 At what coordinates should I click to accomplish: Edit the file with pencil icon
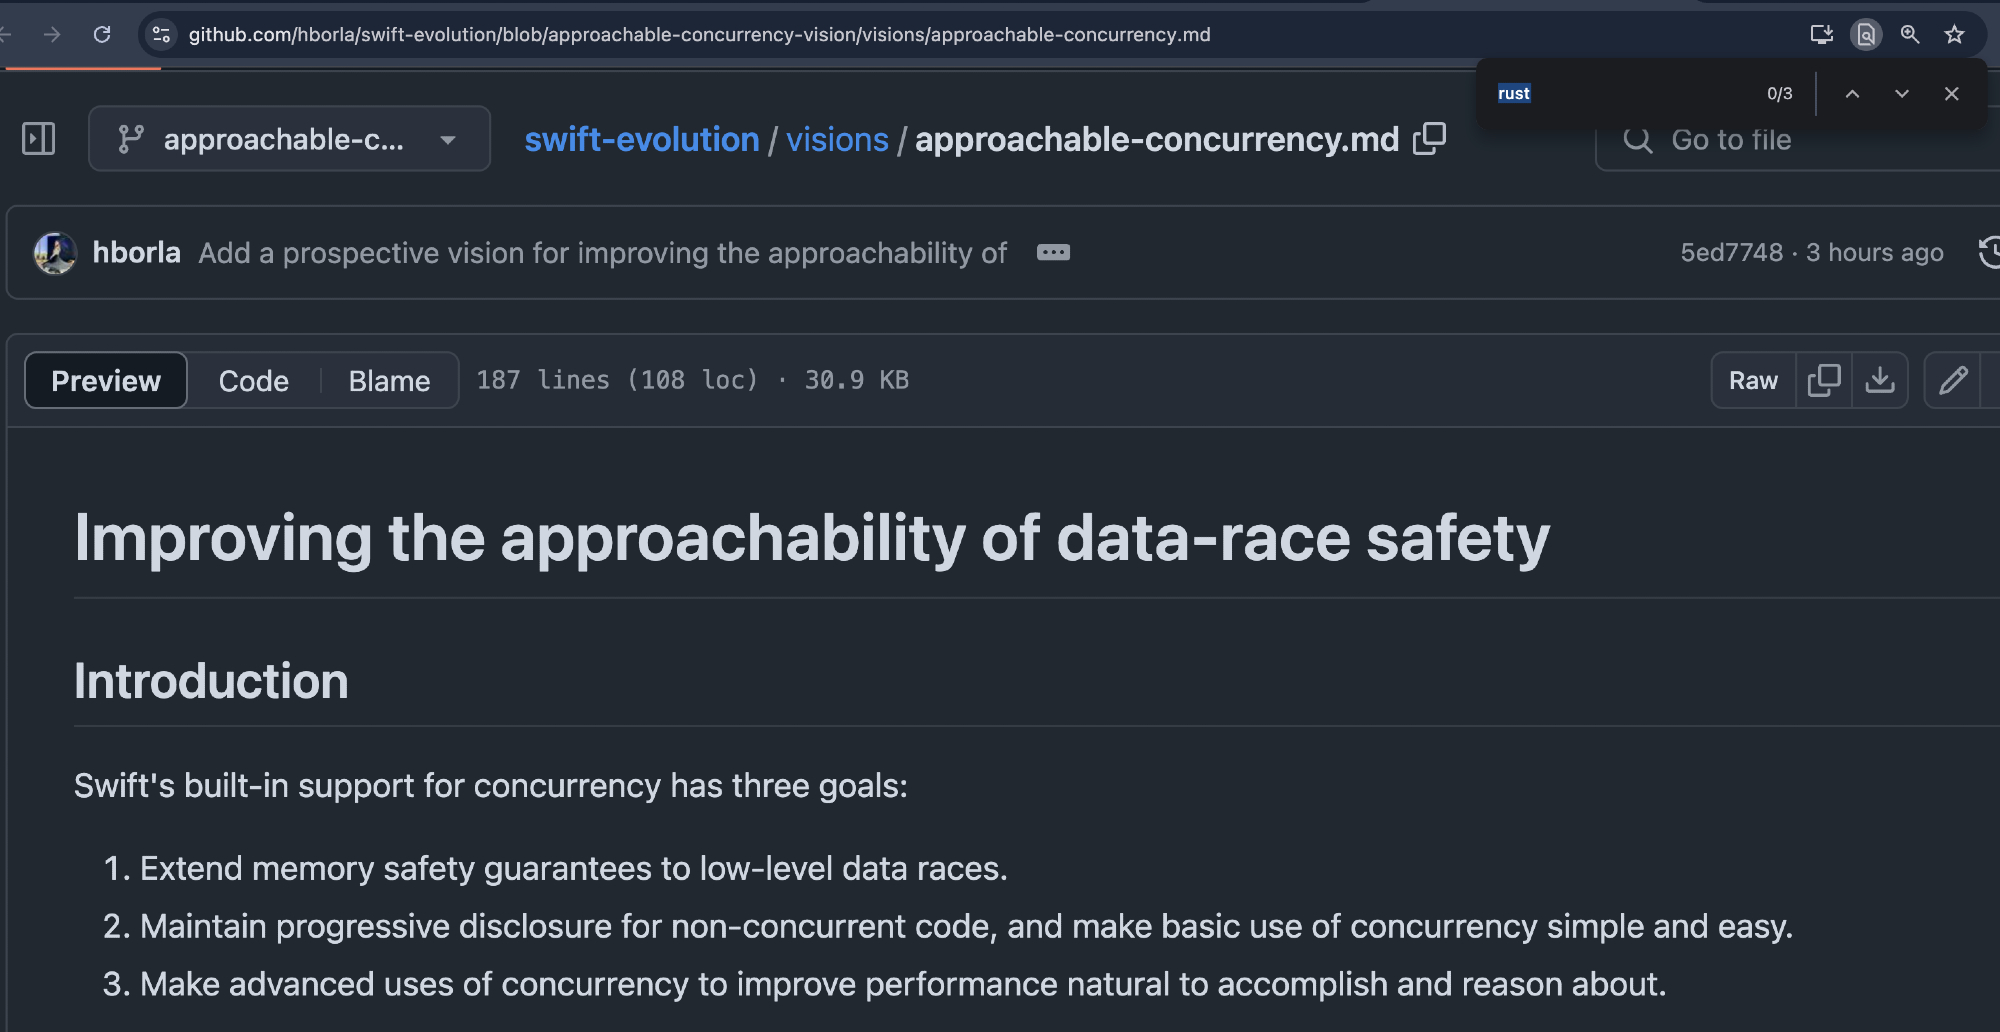pos(1953,380)
